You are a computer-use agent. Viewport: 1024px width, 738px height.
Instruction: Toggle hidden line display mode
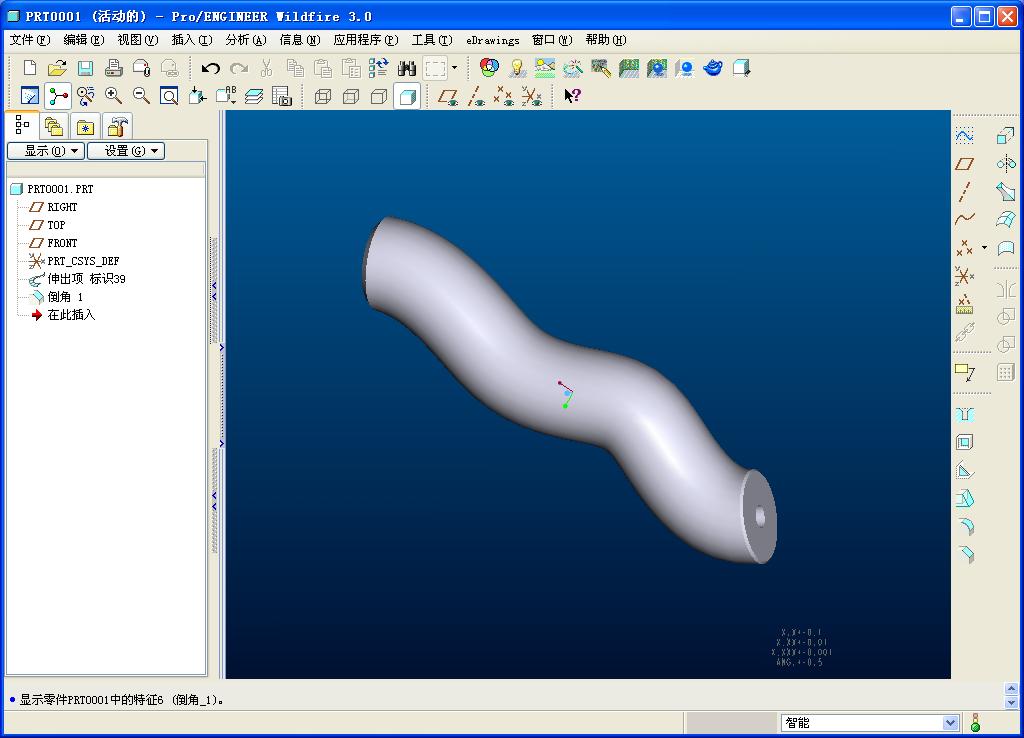(x=351, y=97)
